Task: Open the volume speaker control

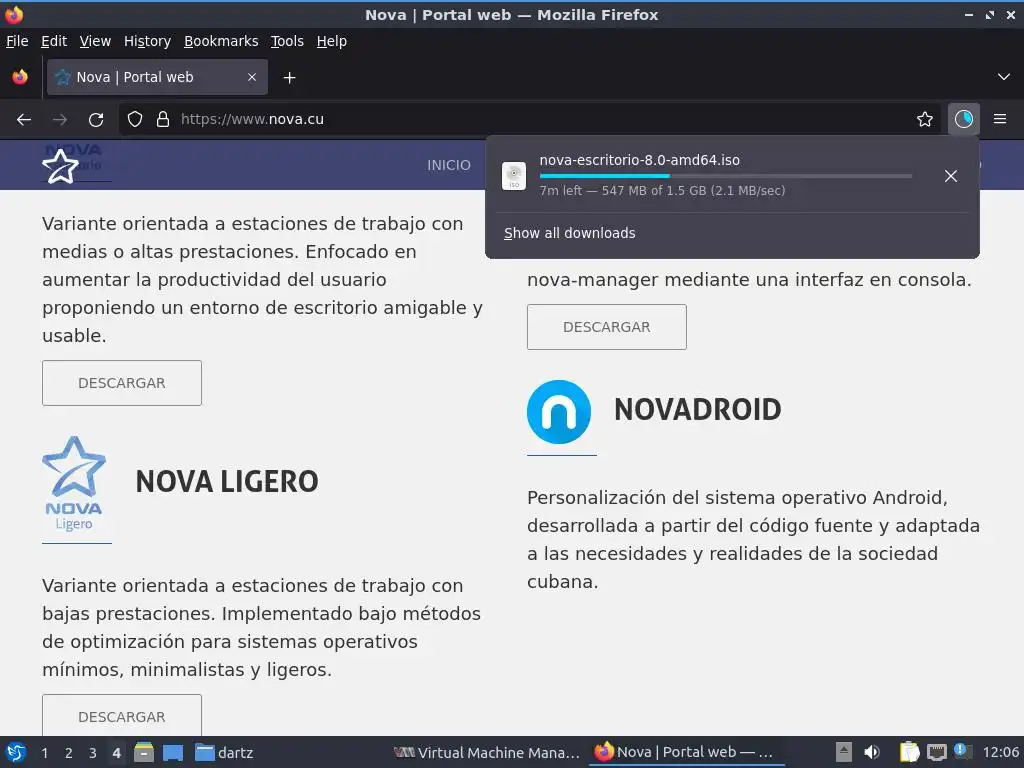Action: click(x=872, y=752)
